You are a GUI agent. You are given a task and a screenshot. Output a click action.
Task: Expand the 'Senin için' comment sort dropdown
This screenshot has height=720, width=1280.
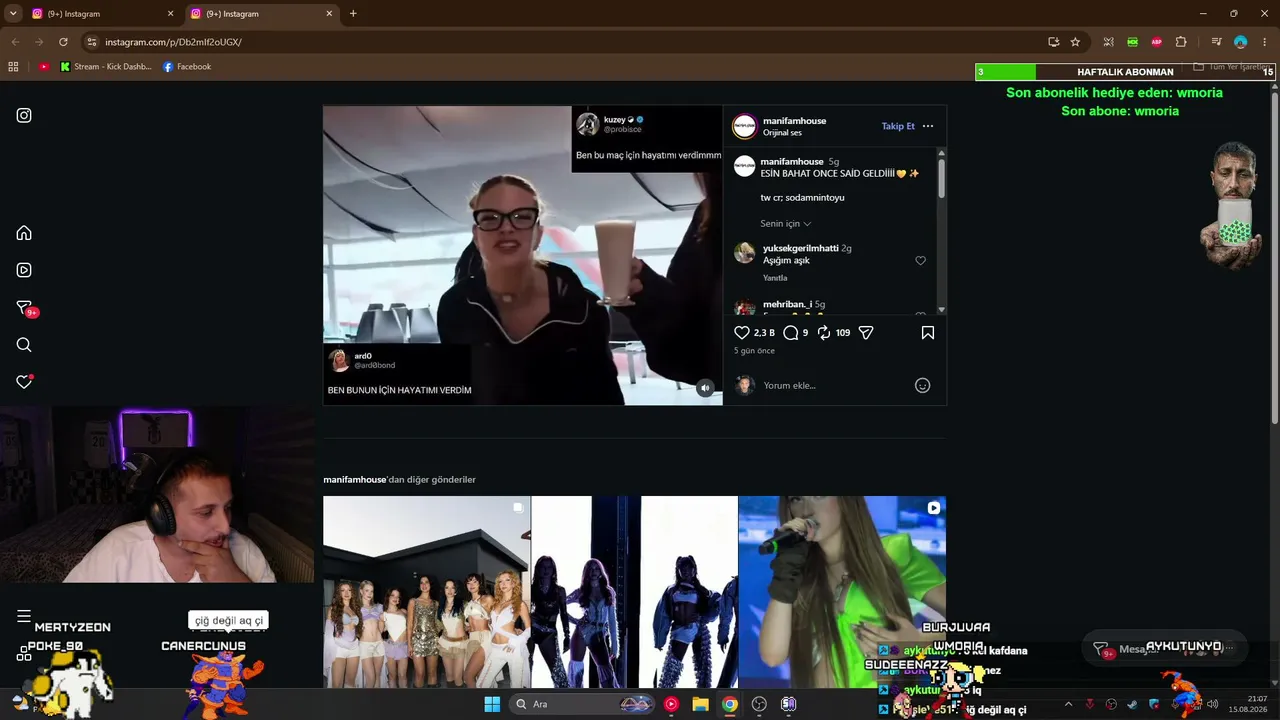pos(786,224)
